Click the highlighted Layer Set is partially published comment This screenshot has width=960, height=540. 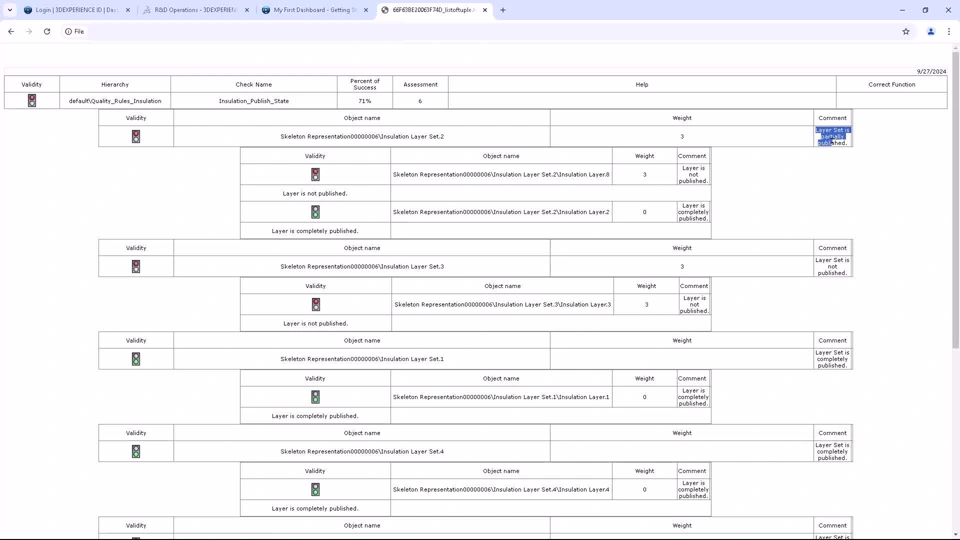click(832, 136)
